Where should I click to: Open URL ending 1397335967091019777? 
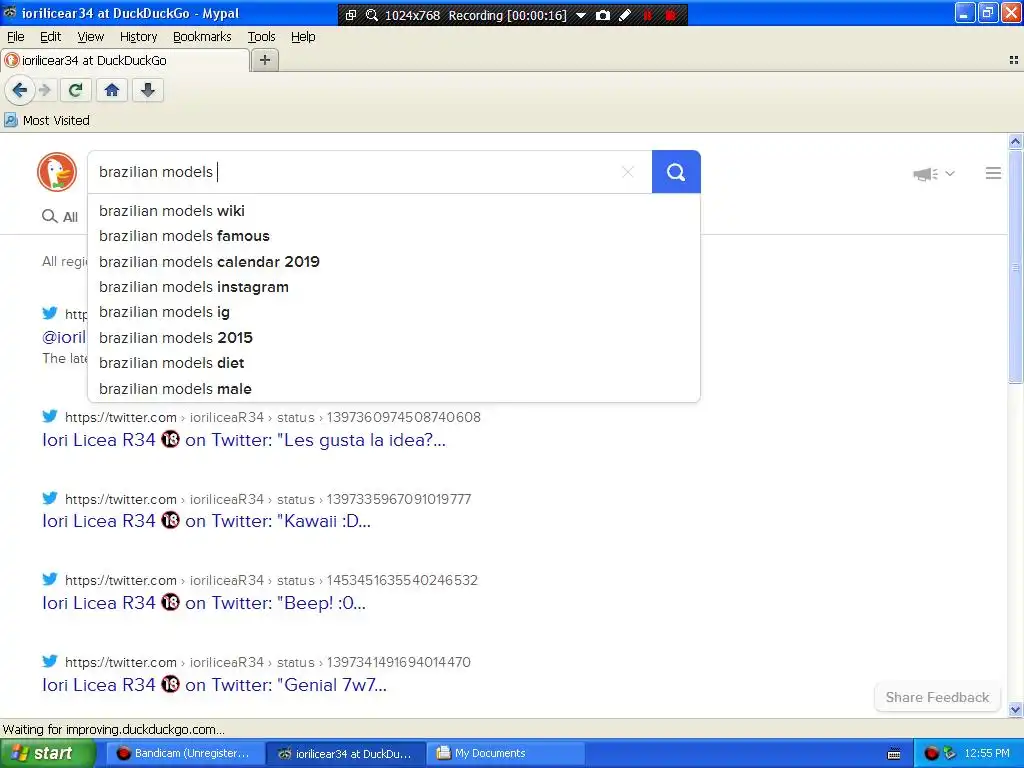coord(268,499)
